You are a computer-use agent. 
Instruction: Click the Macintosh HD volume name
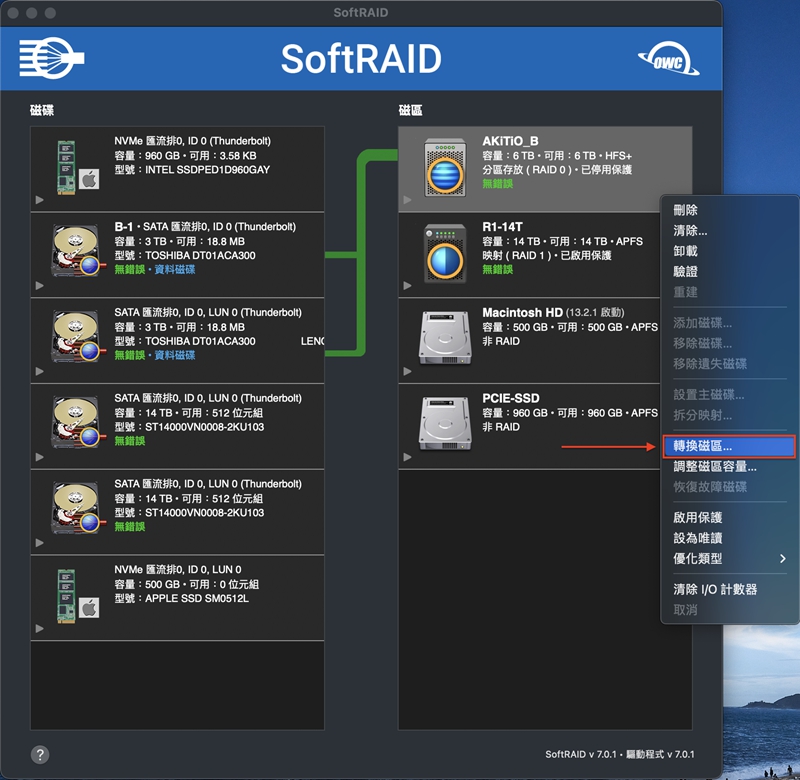522,312
